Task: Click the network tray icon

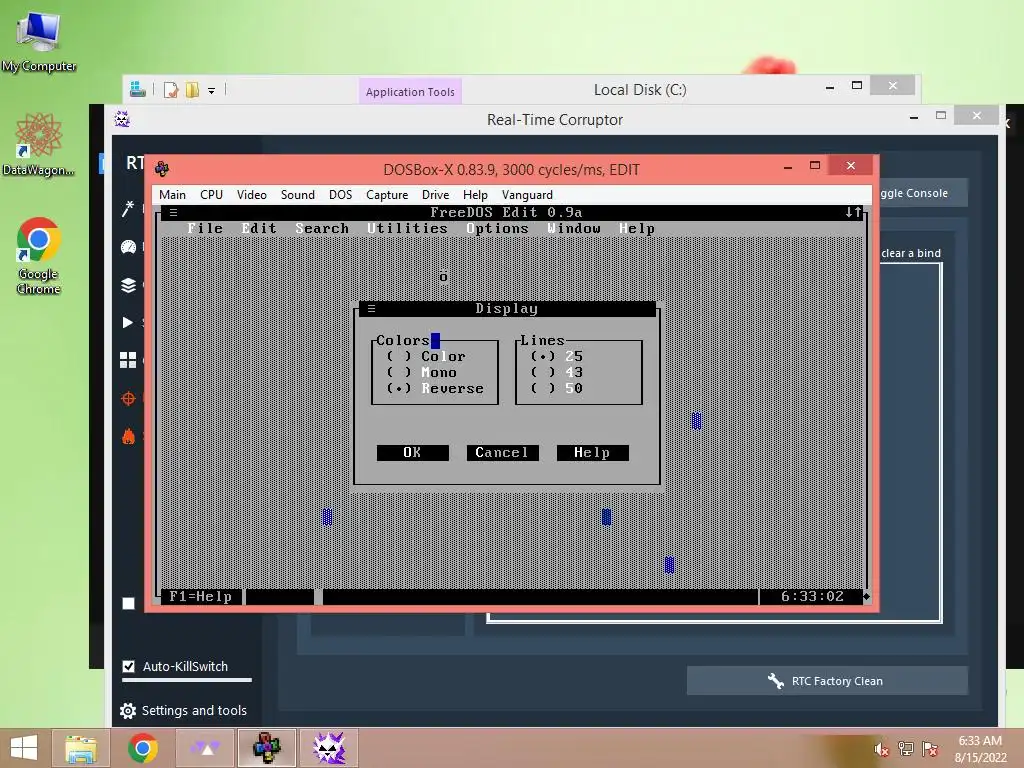Action: [x=906, y=749]
